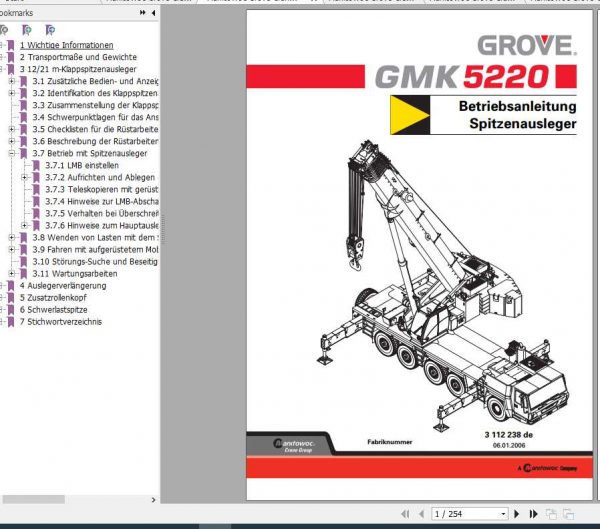
Task: Click the double-arrow options icon in Bookmarks header
Action: pyautogui.click(x=143, y=13)
